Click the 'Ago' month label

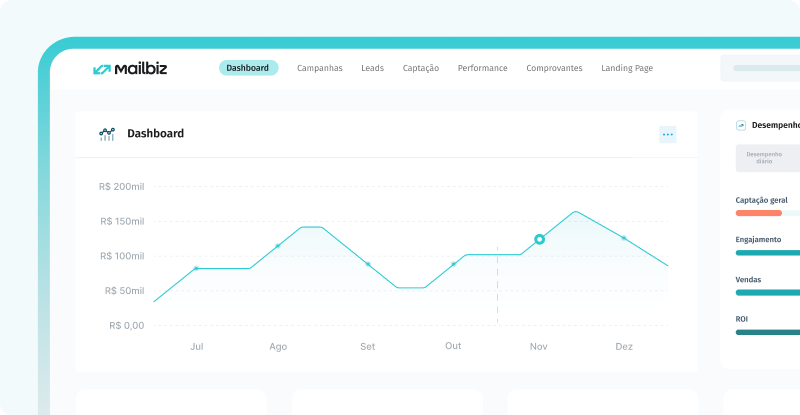pyautogui.click(x=278, y=347)
